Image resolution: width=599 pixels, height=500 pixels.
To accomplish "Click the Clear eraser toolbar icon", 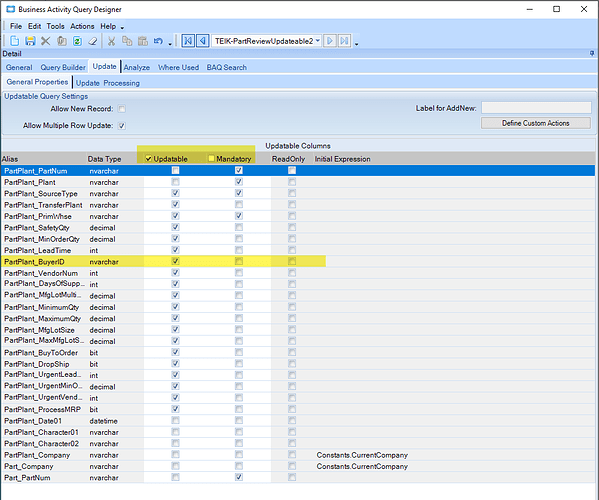I will tap(93, 41).
